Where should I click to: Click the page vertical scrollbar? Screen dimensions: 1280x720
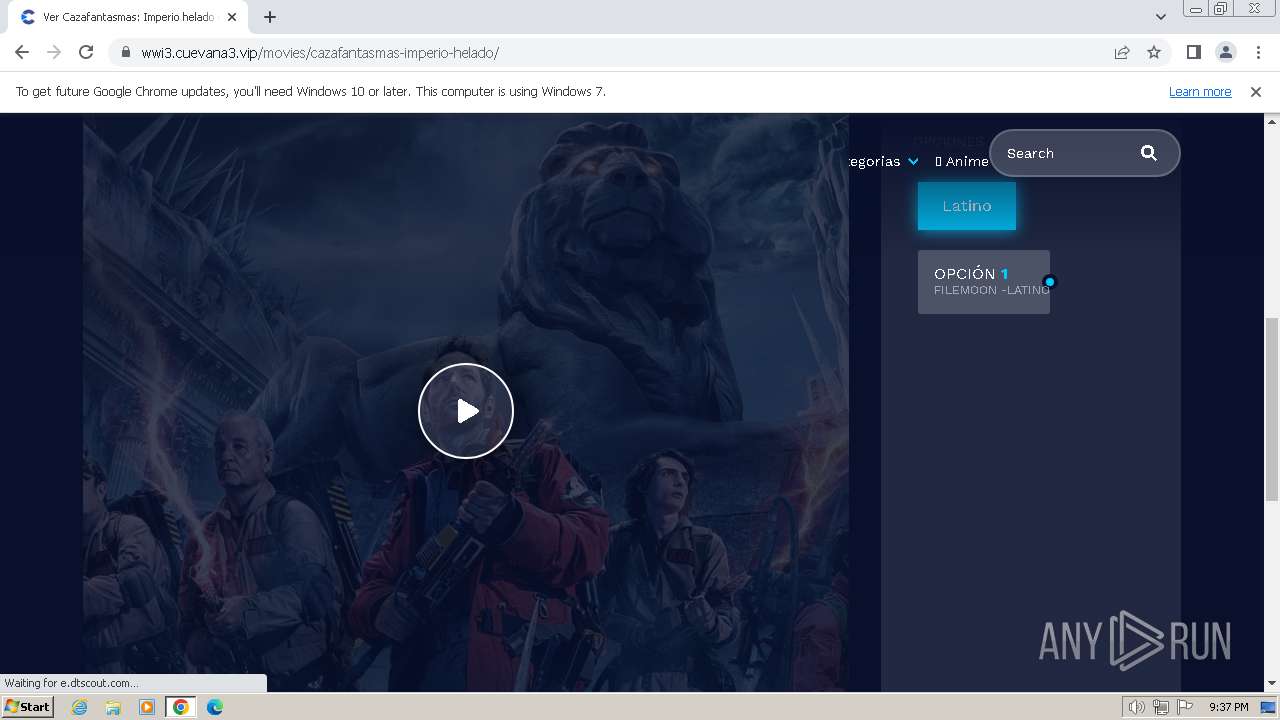pyautogui.click(x=1271, y=408)
